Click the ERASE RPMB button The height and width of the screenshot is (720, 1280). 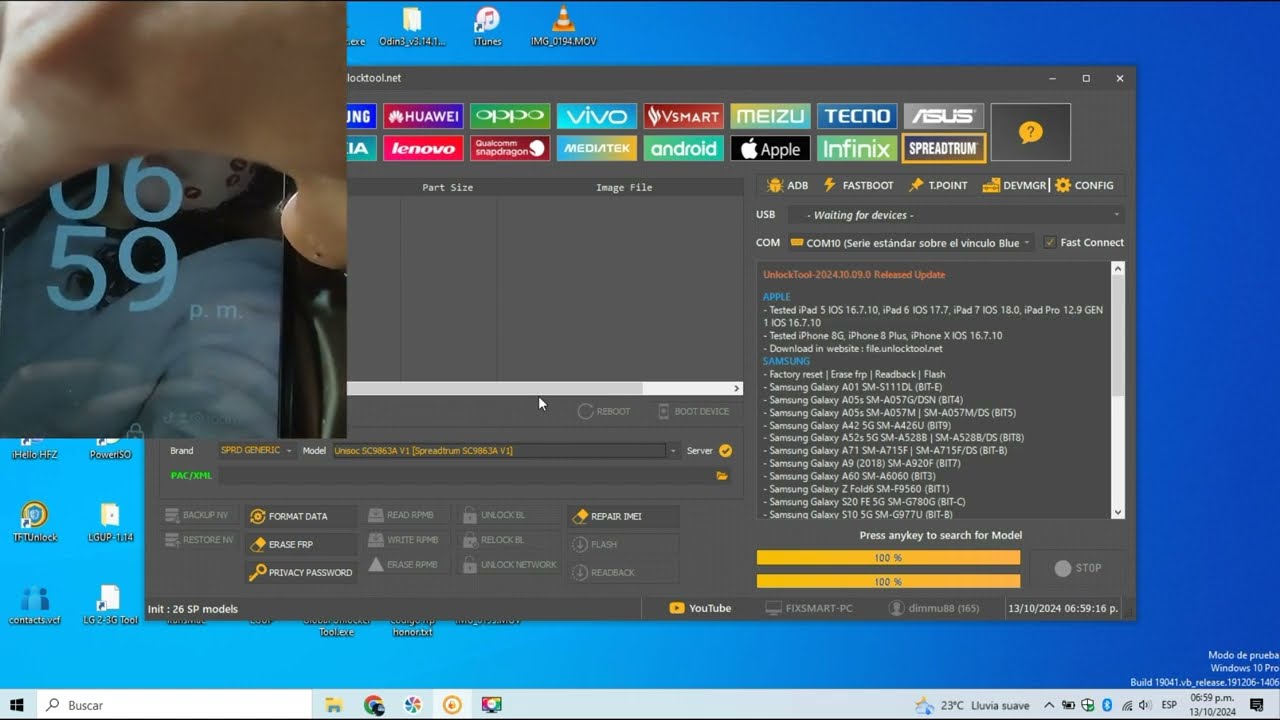404,565
